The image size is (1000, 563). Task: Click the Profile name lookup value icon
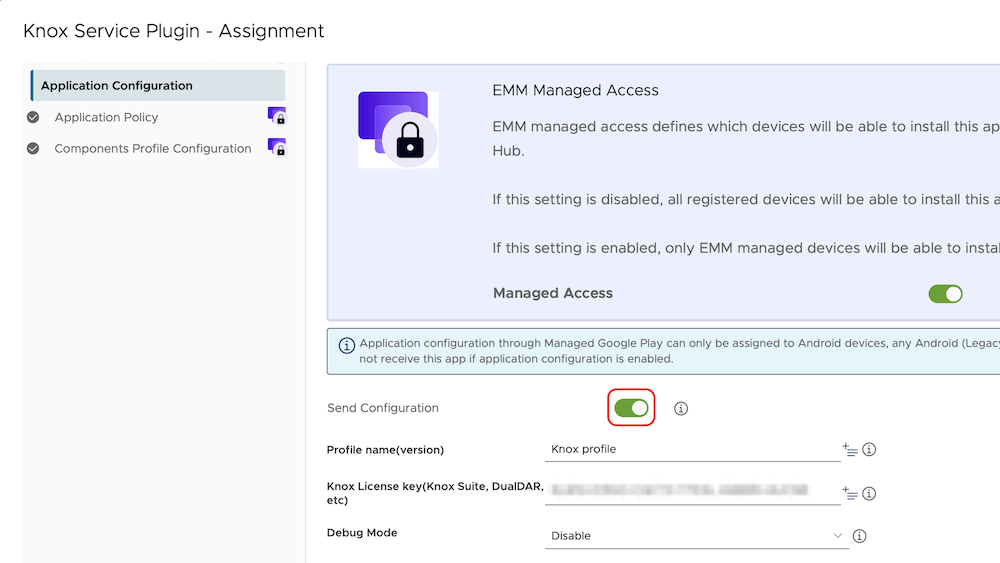(x=850, y=450)
